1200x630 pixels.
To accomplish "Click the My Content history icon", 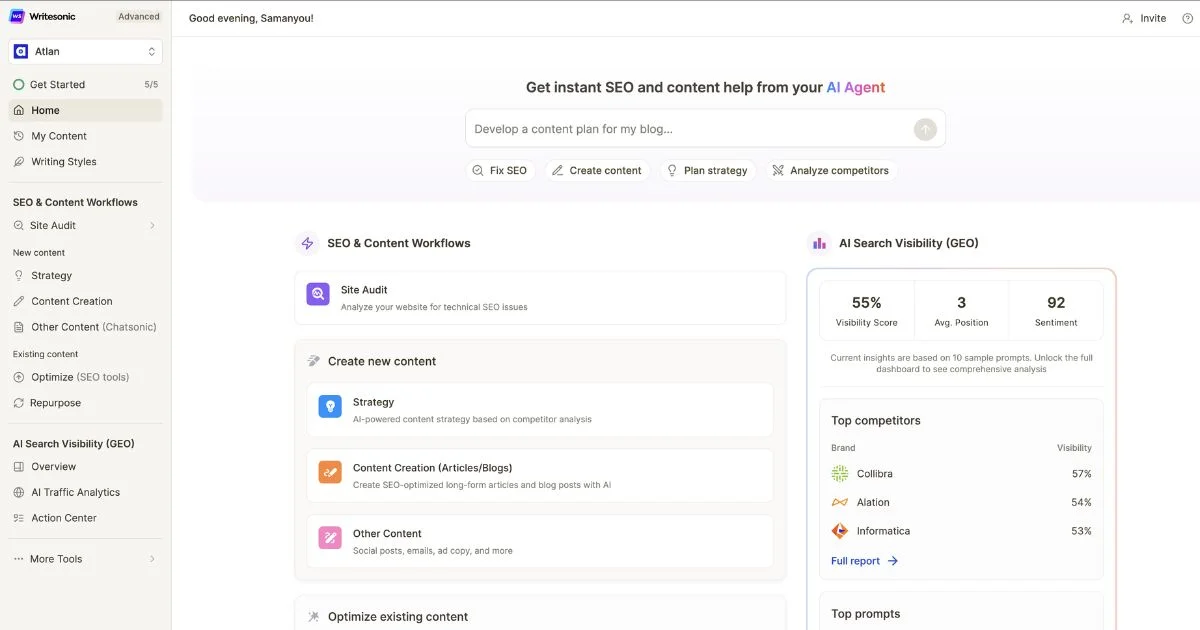I will pyautogui.click(x=19, y=136).
